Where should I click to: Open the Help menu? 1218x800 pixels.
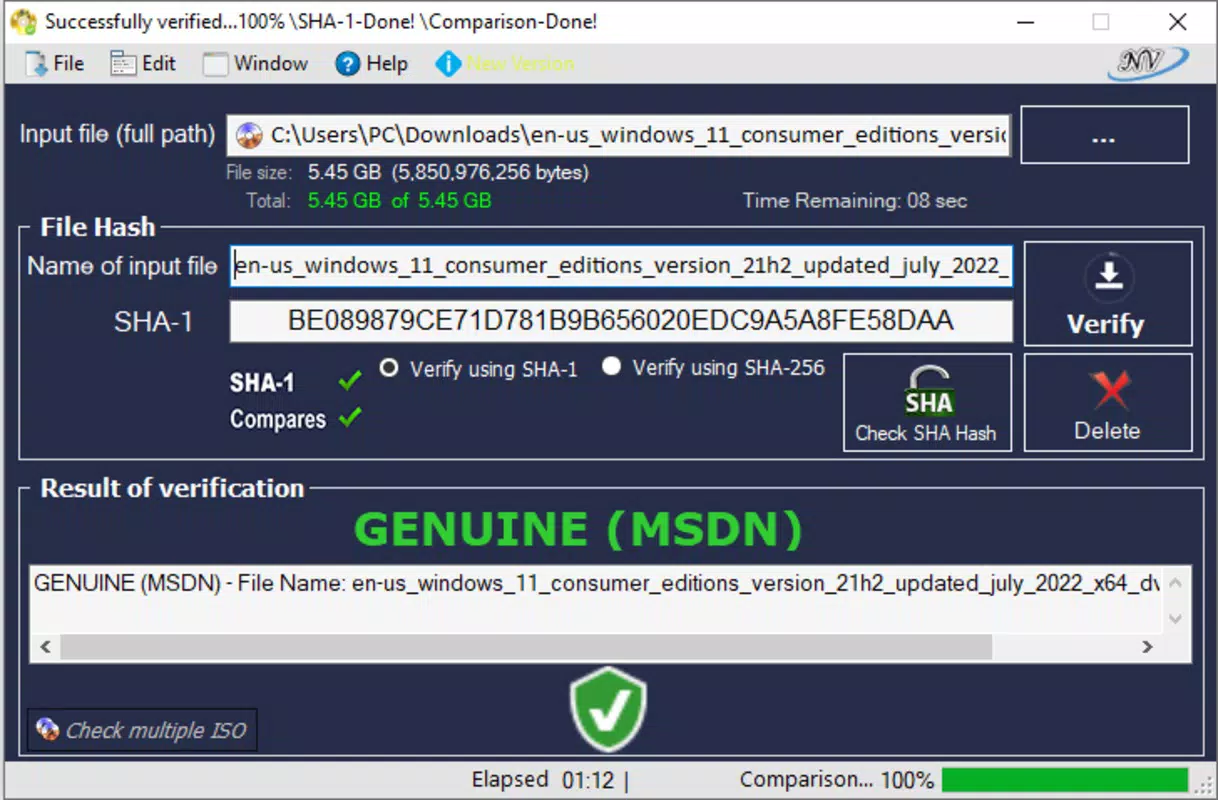pyautogui.click(x=372, y=64)
